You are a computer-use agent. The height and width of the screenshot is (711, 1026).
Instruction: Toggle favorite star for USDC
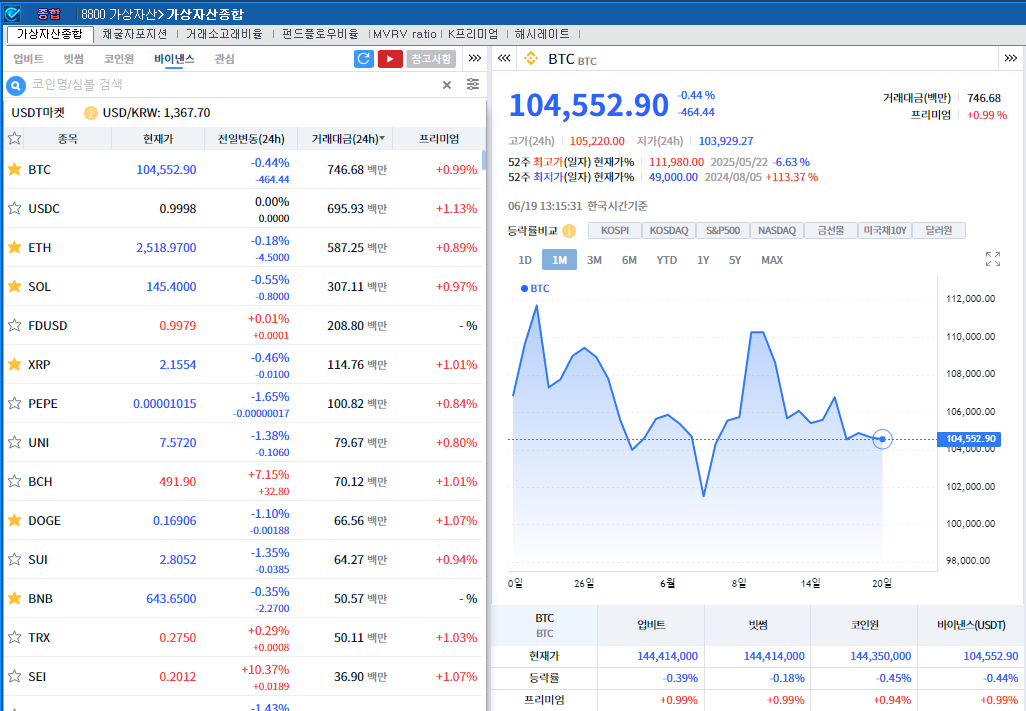click(x=15, y=208)
